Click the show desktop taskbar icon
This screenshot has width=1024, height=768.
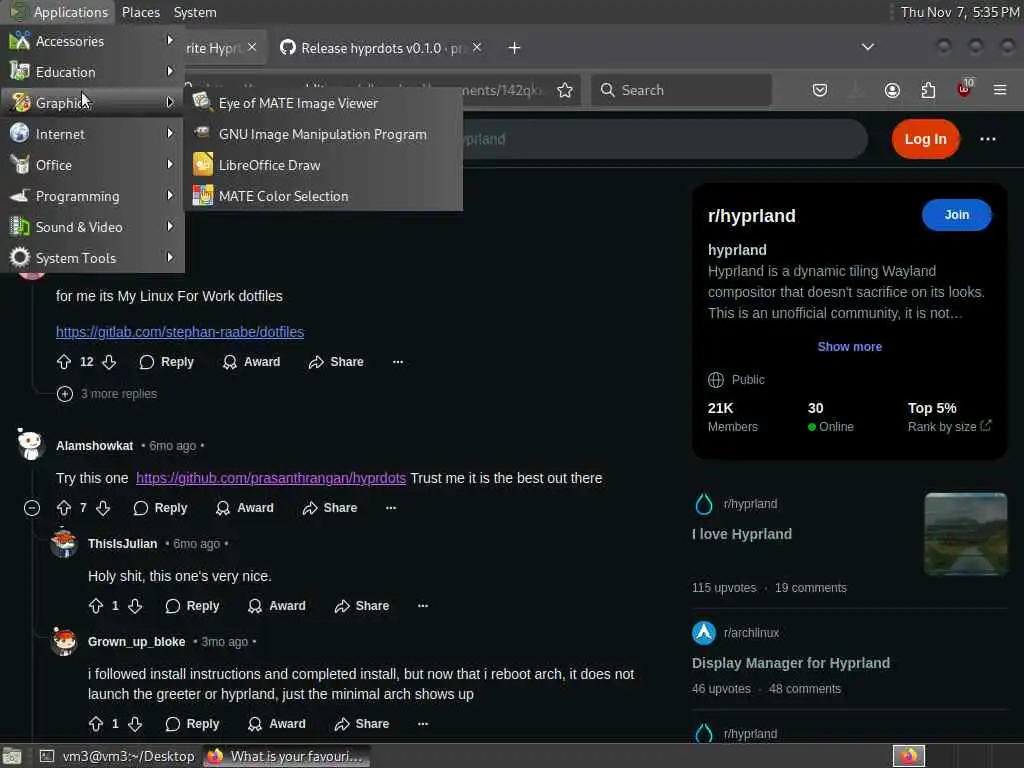click(x=12, y=756)
